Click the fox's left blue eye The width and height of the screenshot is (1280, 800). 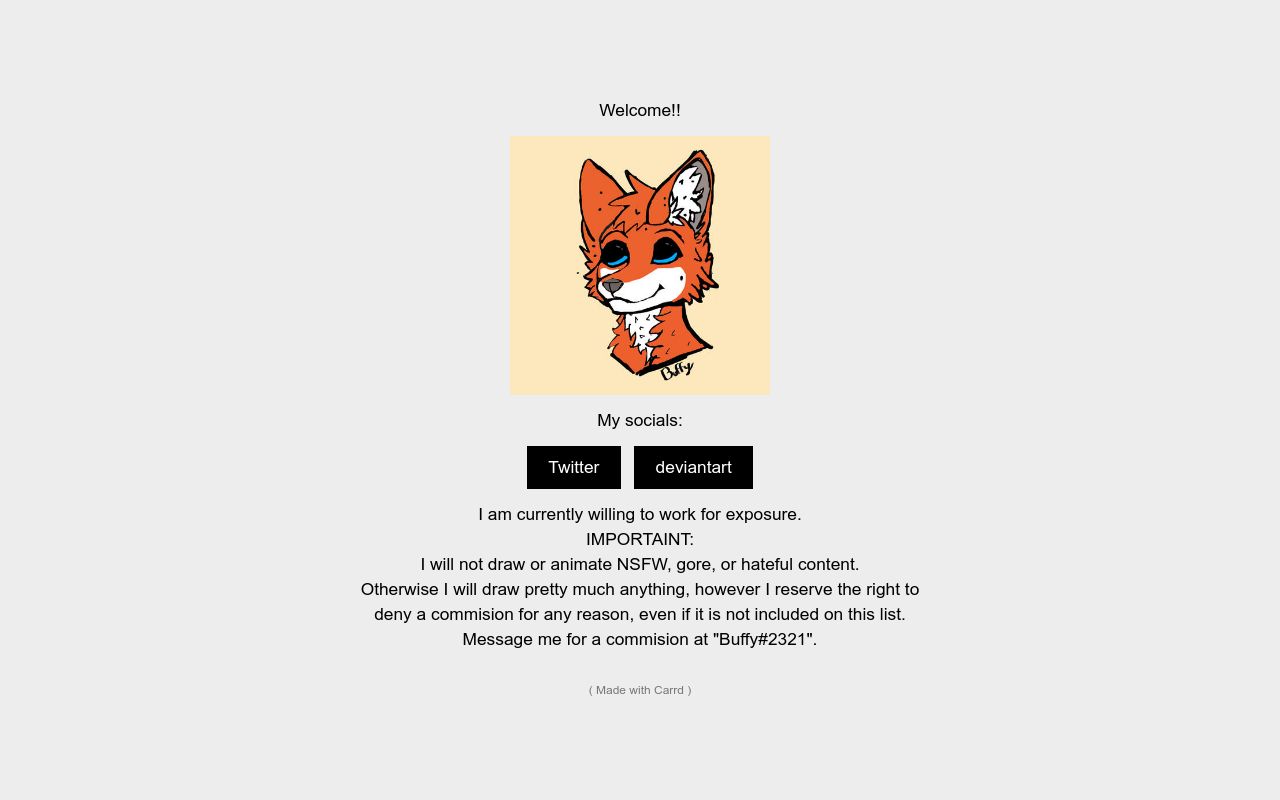coord(616,255)
